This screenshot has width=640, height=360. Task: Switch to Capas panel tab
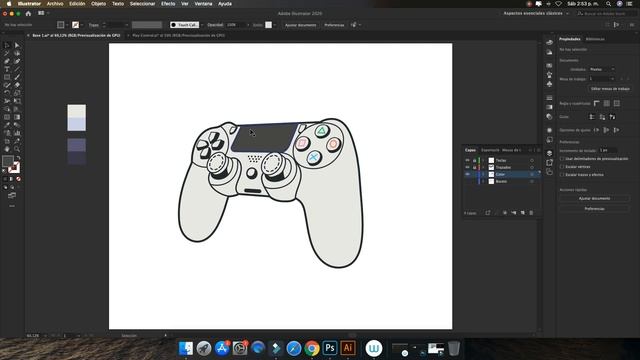(x=470, y=150)
